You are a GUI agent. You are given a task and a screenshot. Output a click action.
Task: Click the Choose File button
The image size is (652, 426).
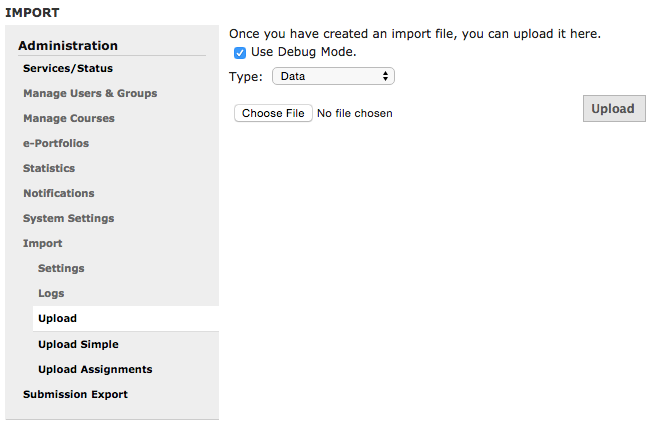pos(273,113)
